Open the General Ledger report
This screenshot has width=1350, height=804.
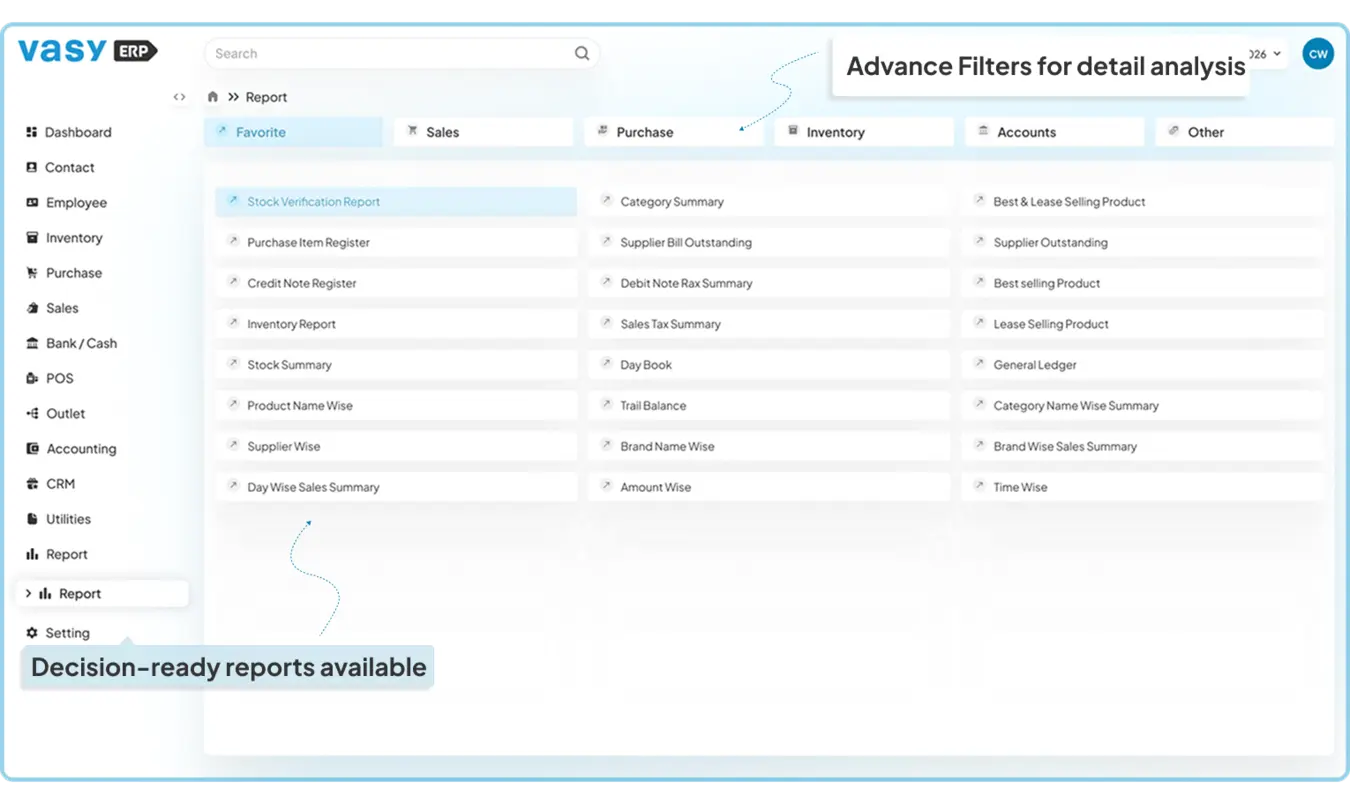(1035, 365)
